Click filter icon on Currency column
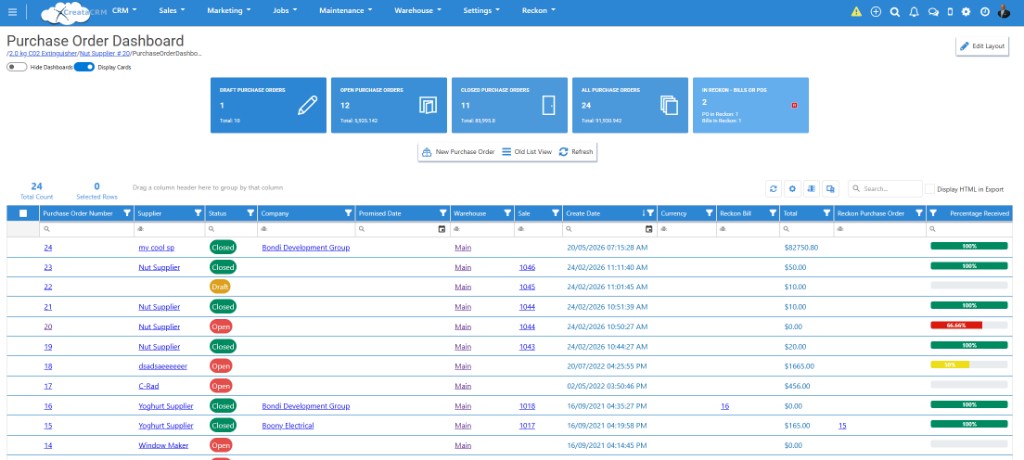The image size is (1024, 460). pos(709,213)
